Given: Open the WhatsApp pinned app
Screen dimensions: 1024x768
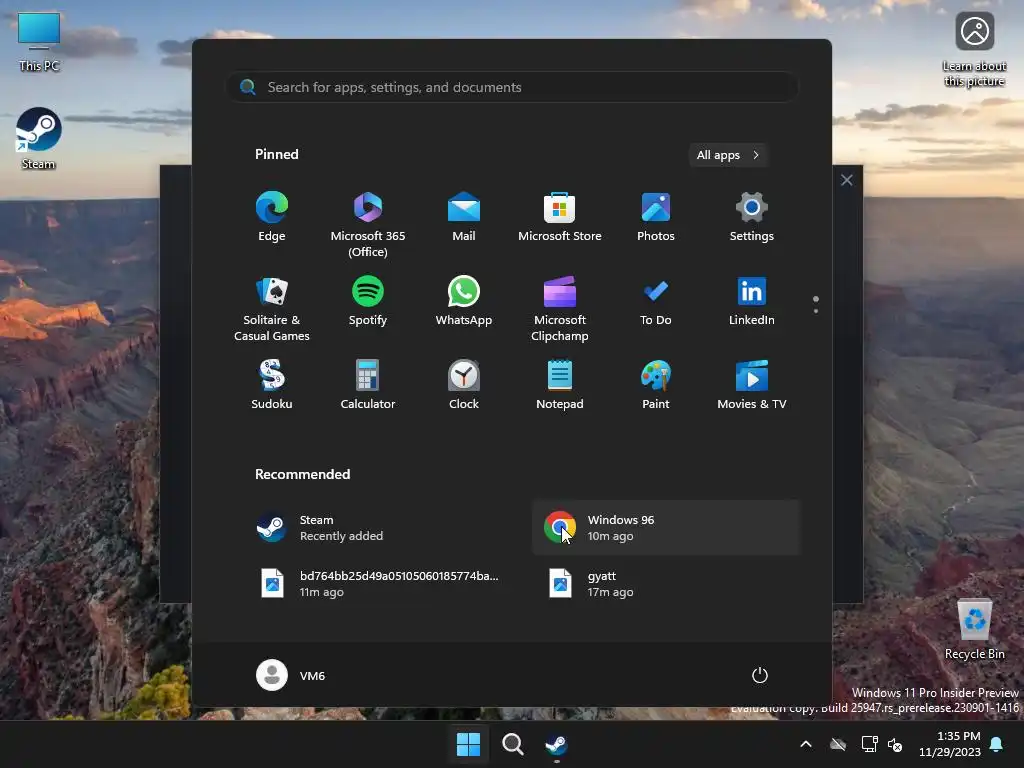Looking at the screenshot, I should click(464, 302).
